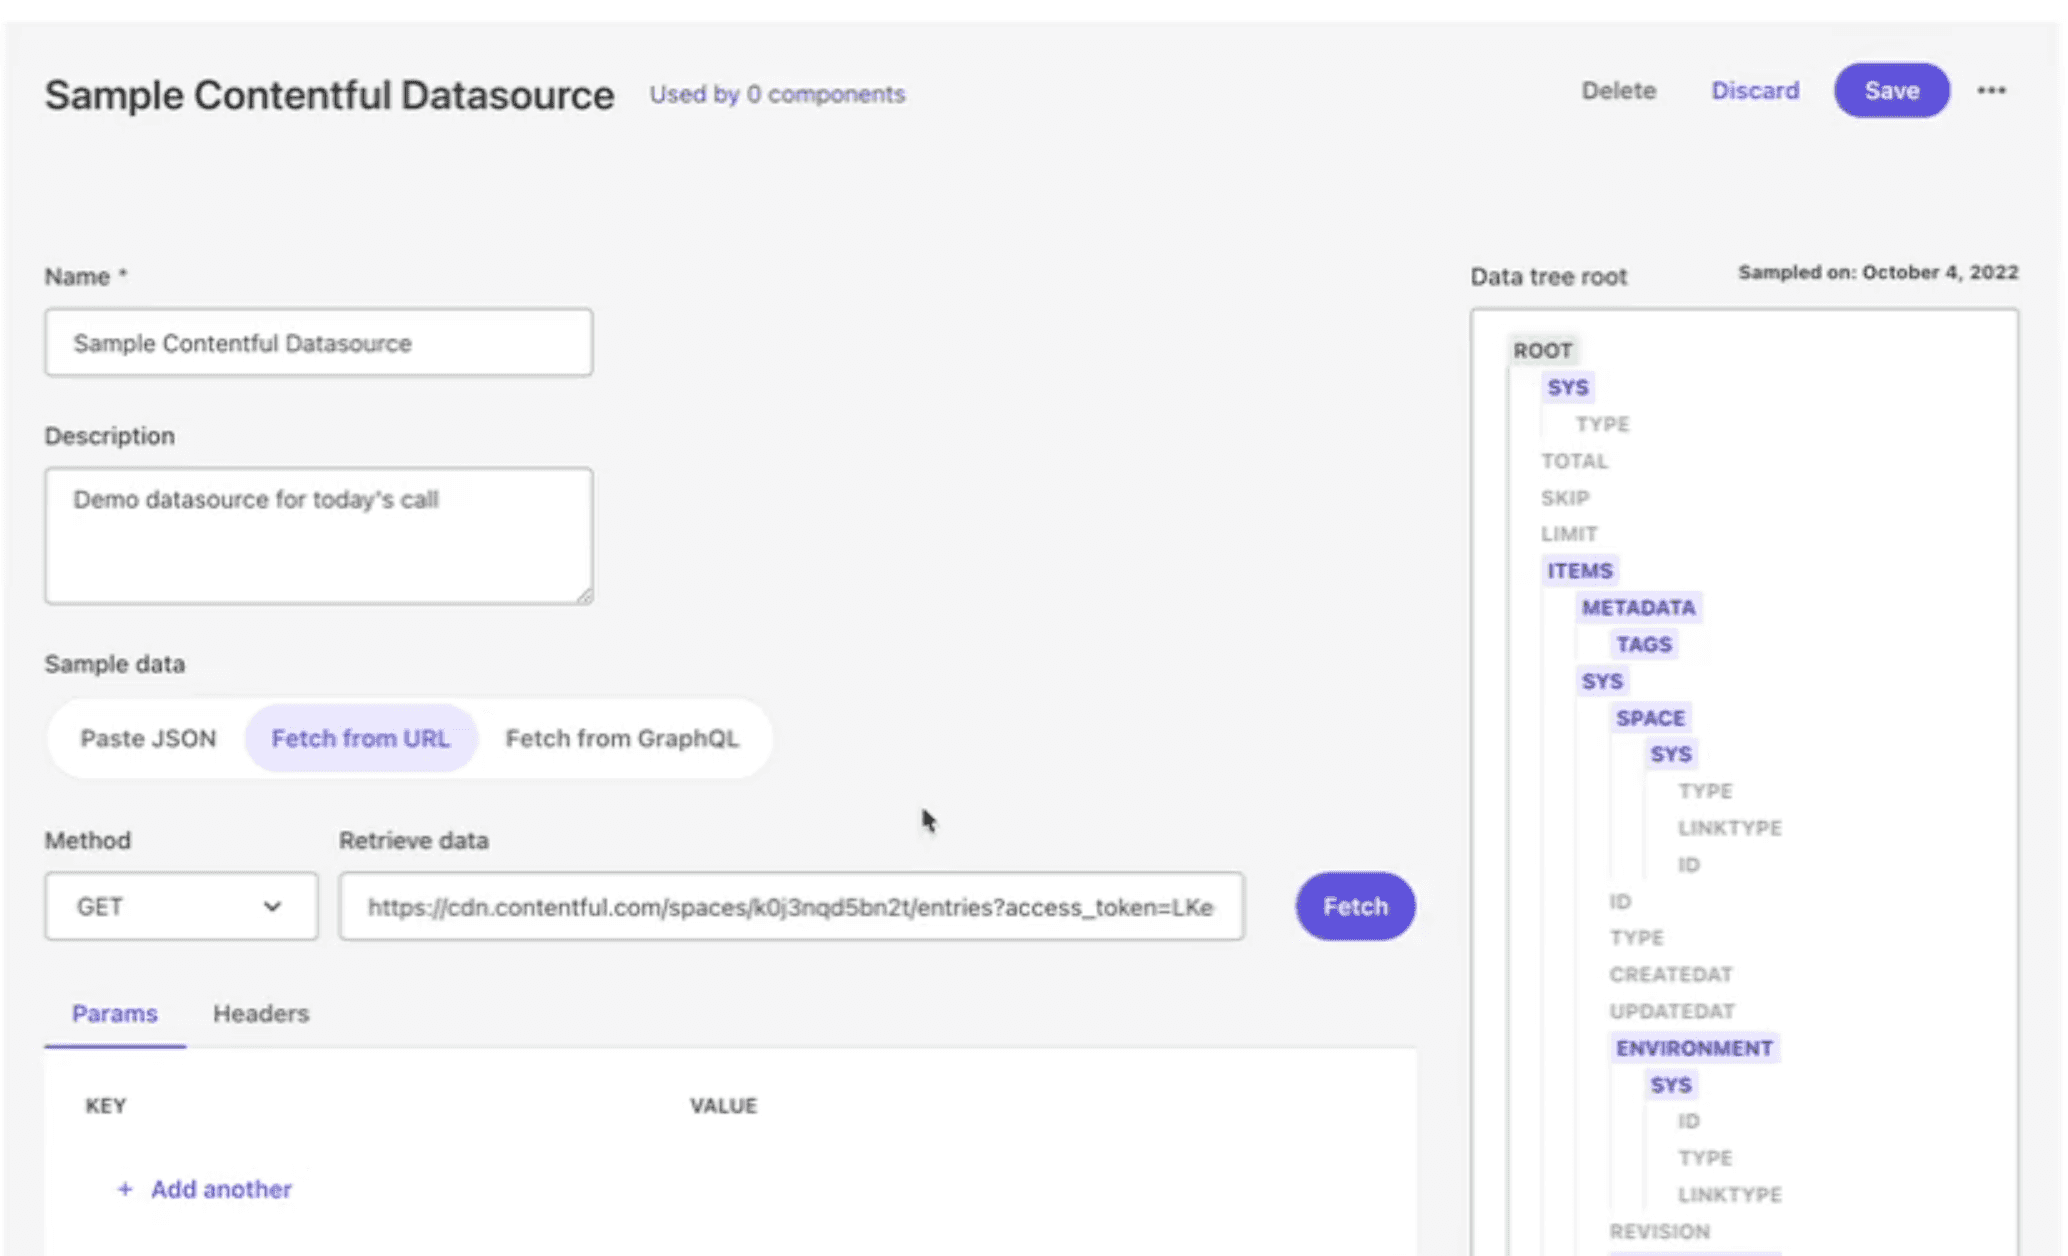Click the Fetch button
The image size is (2068, 1256).
[x=1354, y=906]
